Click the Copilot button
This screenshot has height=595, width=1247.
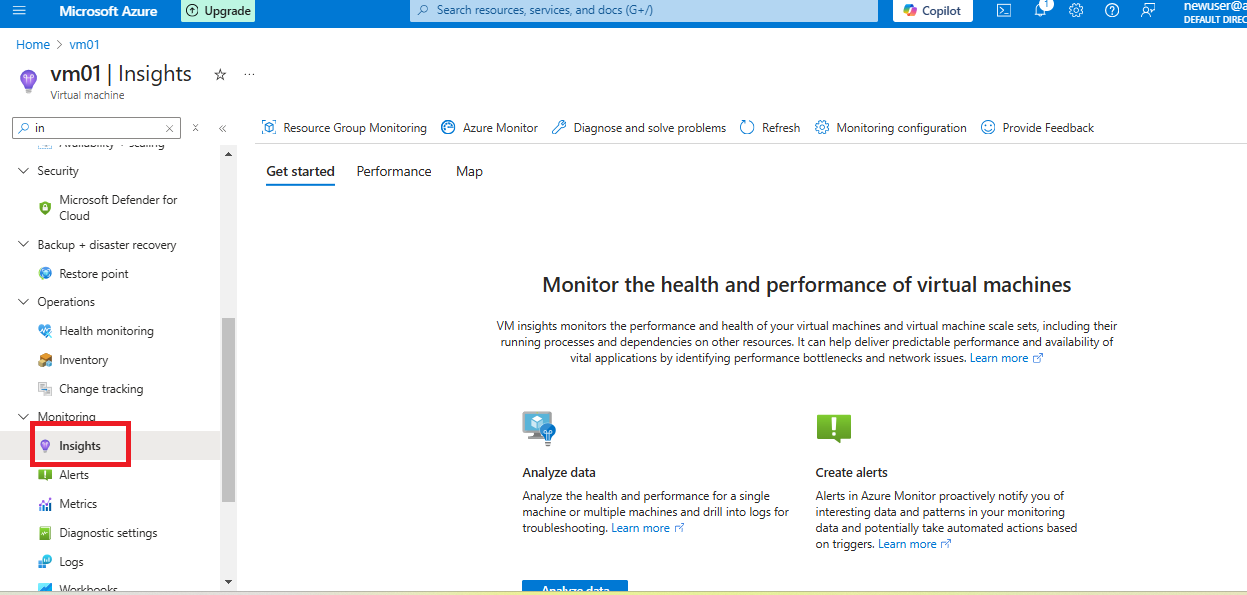tap(932, 10)
